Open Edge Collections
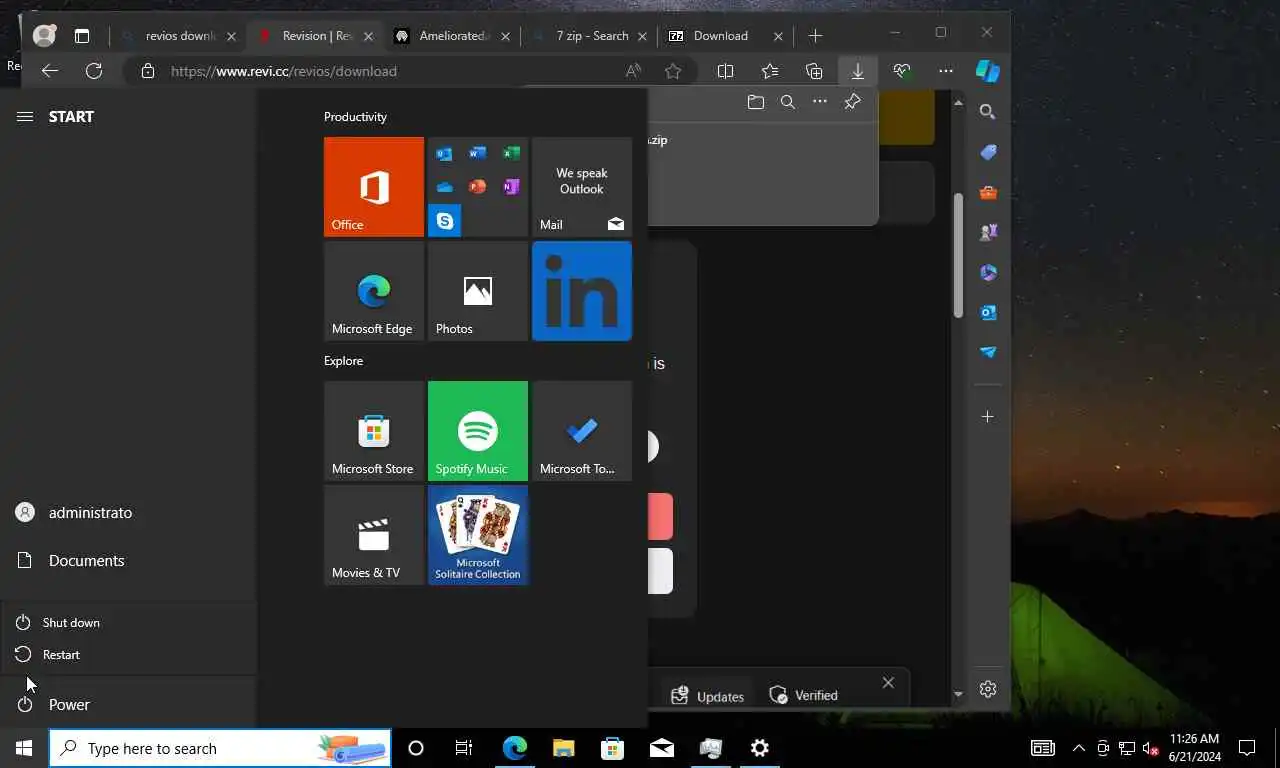The image size is (1280, 768). click(x=814, y=71)
